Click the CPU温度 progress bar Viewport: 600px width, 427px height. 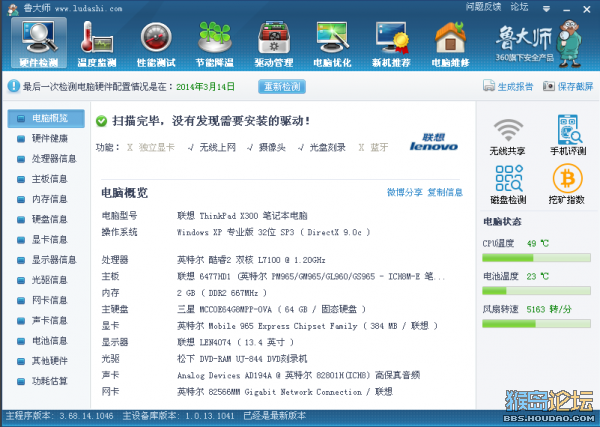536,258
